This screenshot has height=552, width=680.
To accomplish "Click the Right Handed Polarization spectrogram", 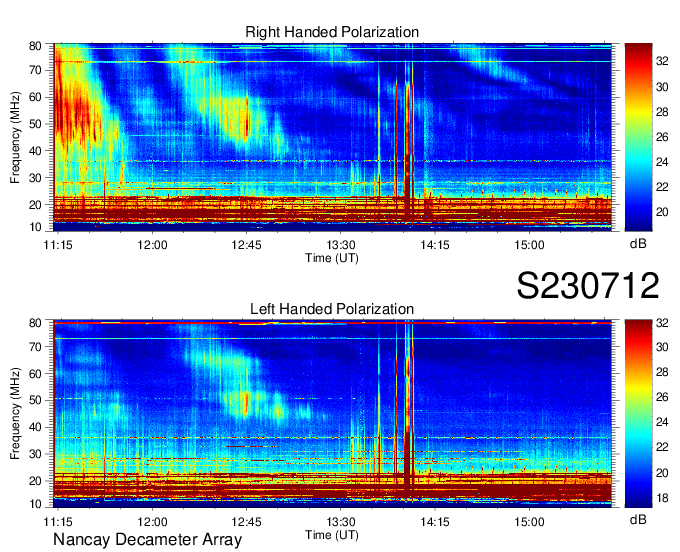I will coord(332,137).
